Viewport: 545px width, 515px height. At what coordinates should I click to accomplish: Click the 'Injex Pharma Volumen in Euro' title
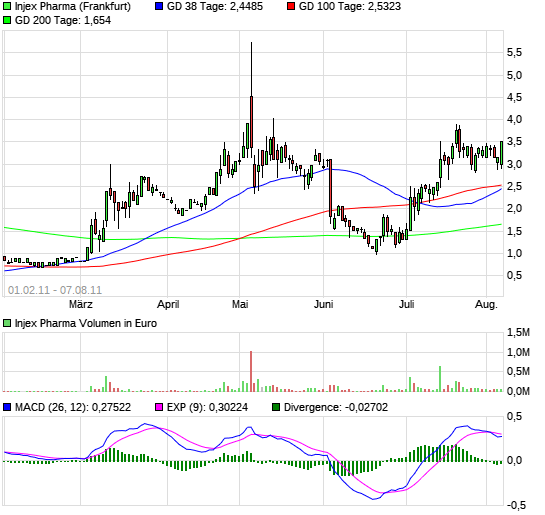[86, 323]
